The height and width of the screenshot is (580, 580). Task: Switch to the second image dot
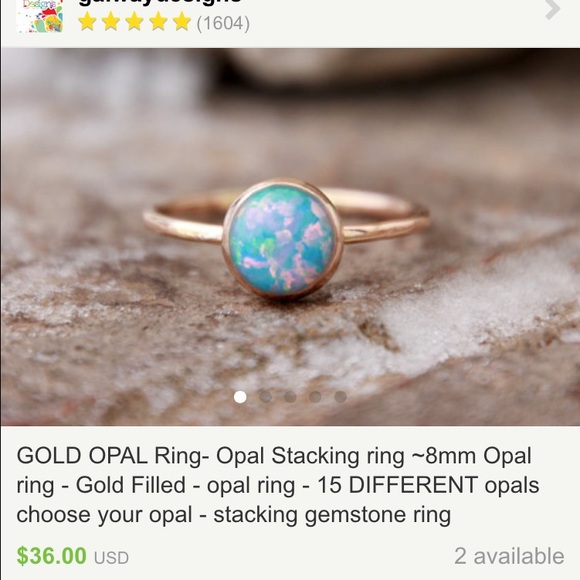tap(265, 397)
